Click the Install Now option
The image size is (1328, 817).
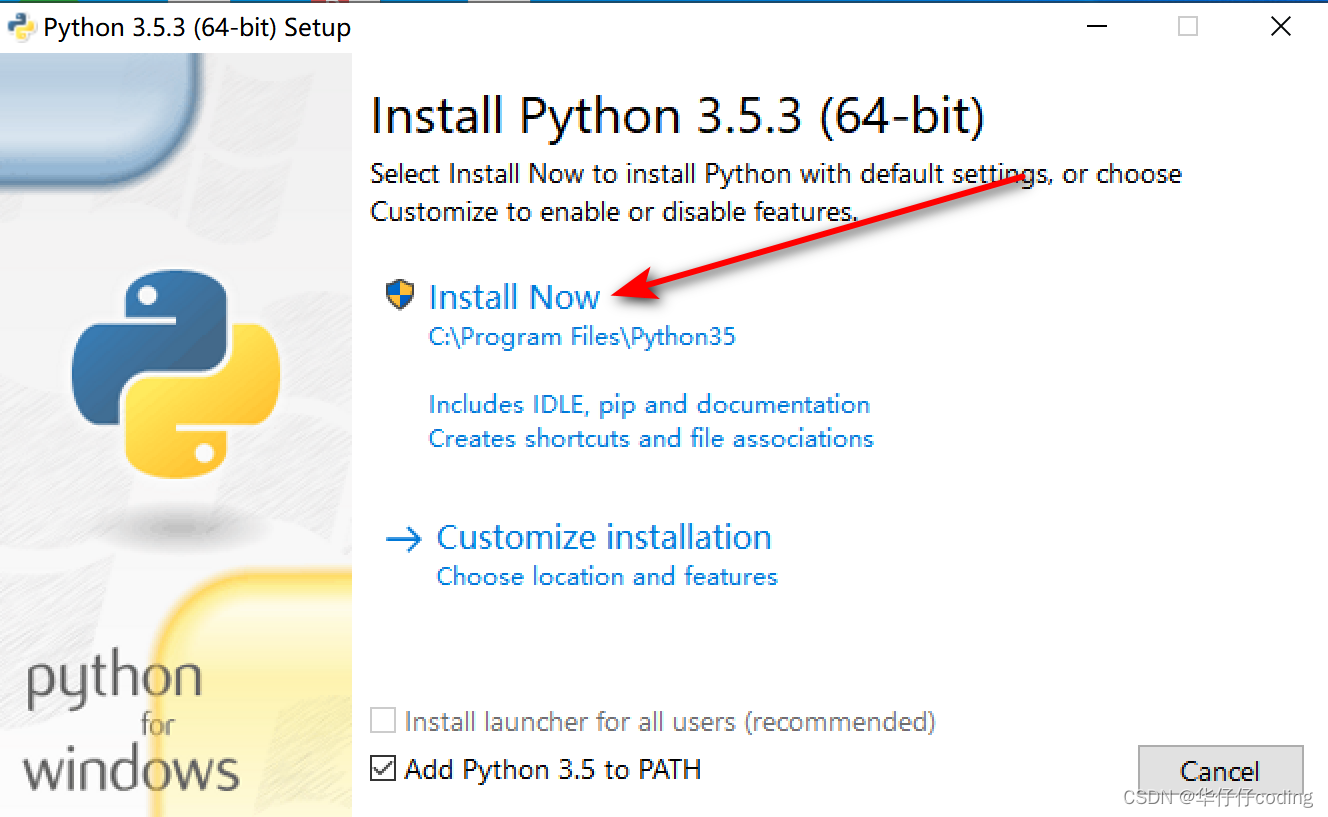(514, 297)
